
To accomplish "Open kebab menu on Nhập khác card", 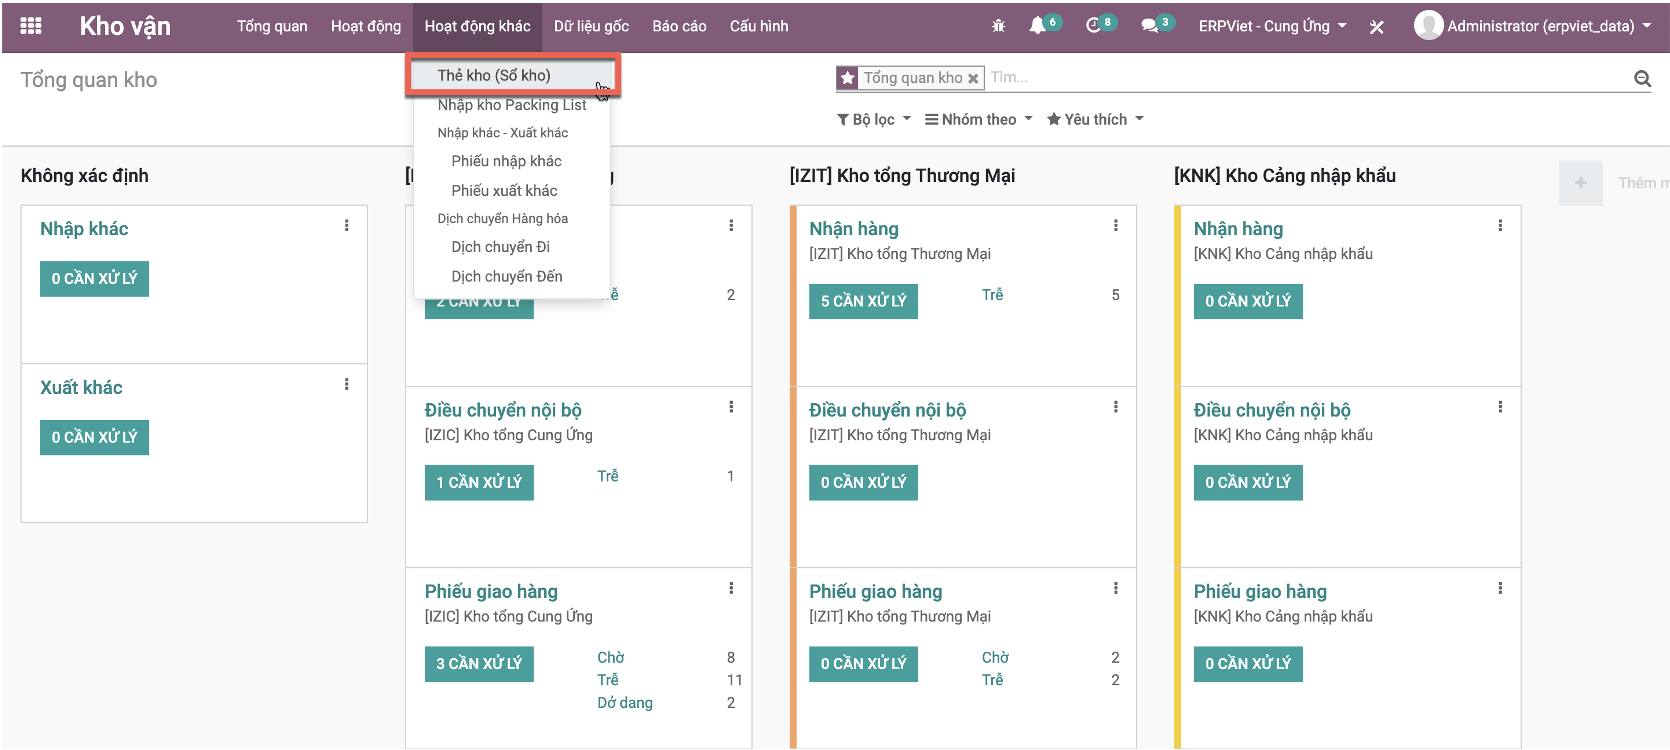I will tap(347, 226).
